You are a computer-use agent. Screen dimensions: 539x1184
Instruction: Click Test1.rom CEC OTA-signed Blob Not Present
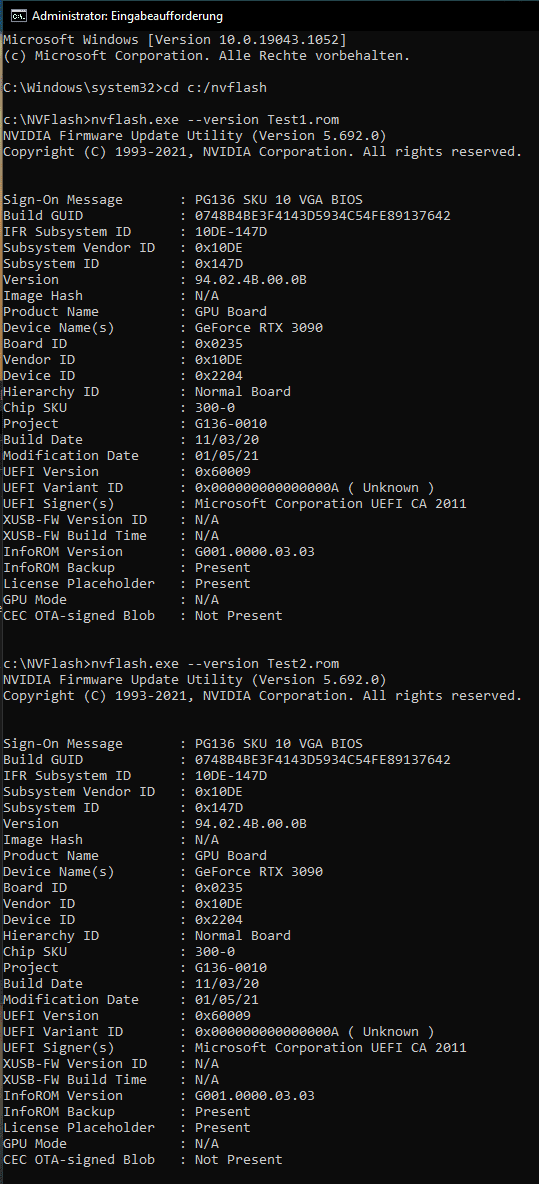[239, 615]
